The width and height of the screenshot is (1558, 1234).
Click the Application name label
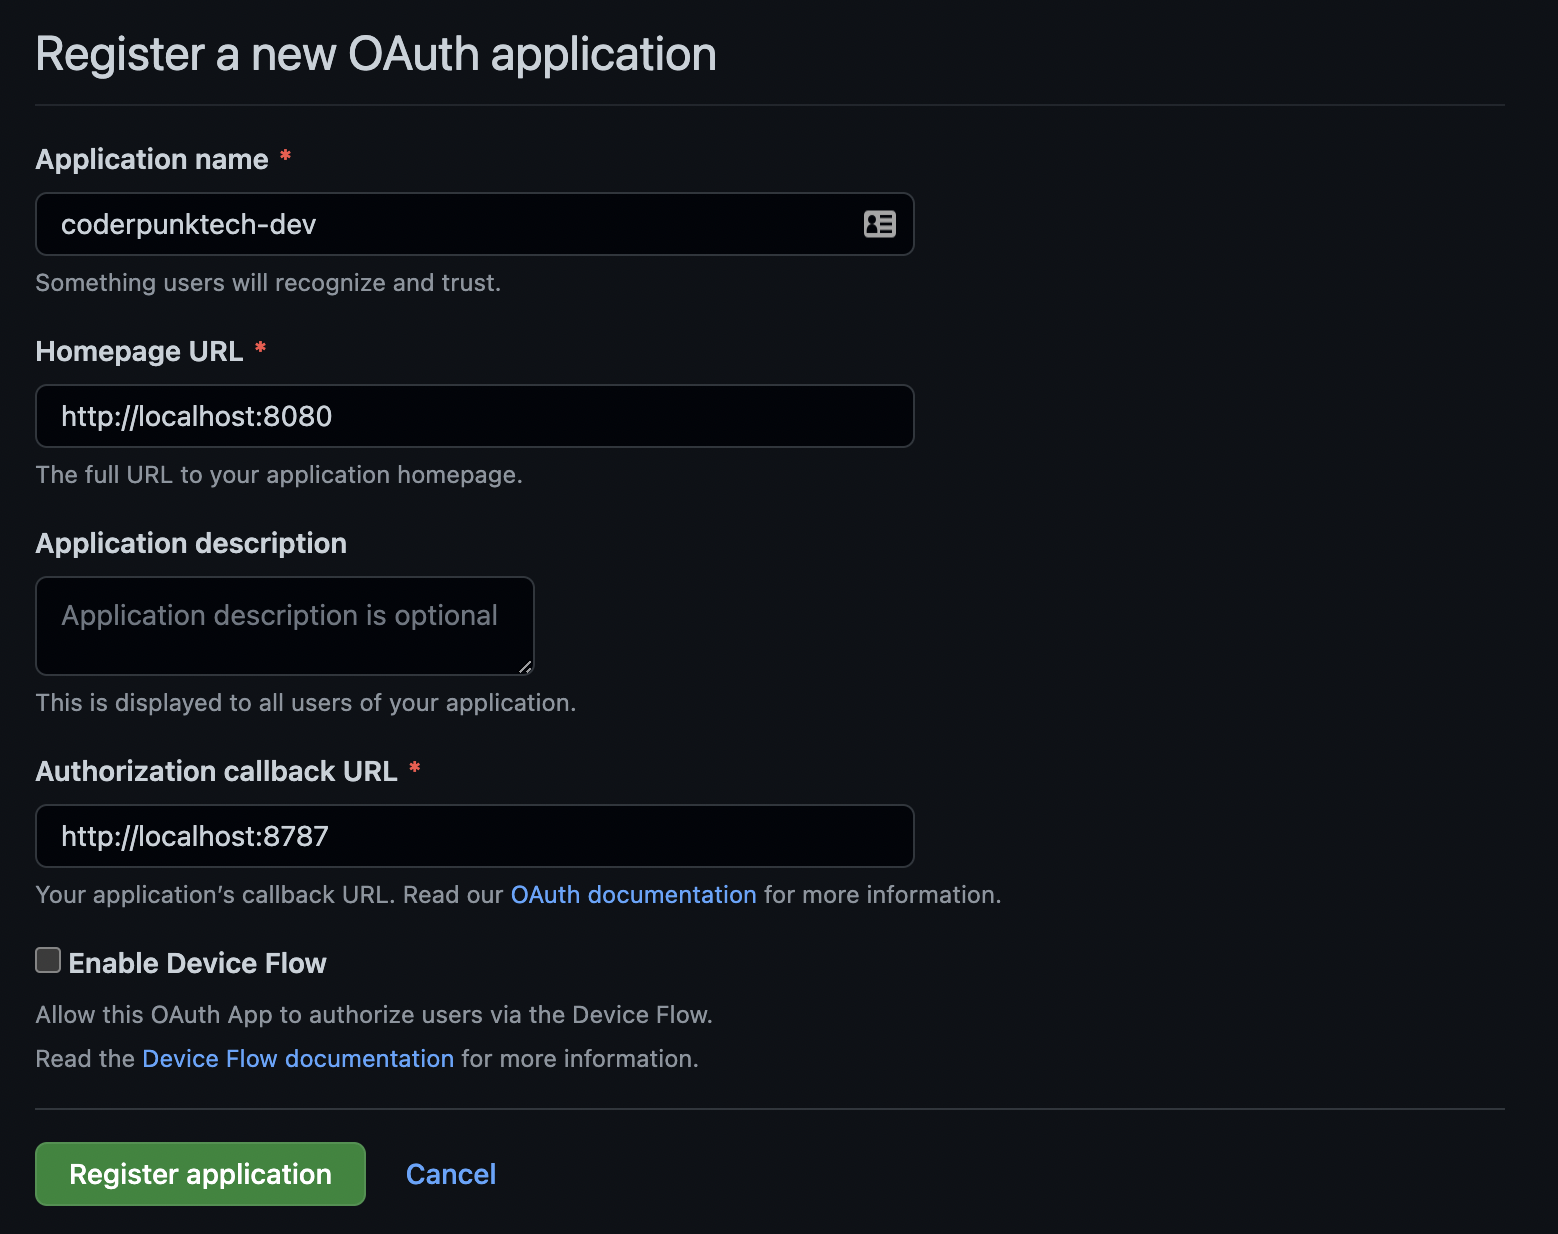[x=152, y=159]
